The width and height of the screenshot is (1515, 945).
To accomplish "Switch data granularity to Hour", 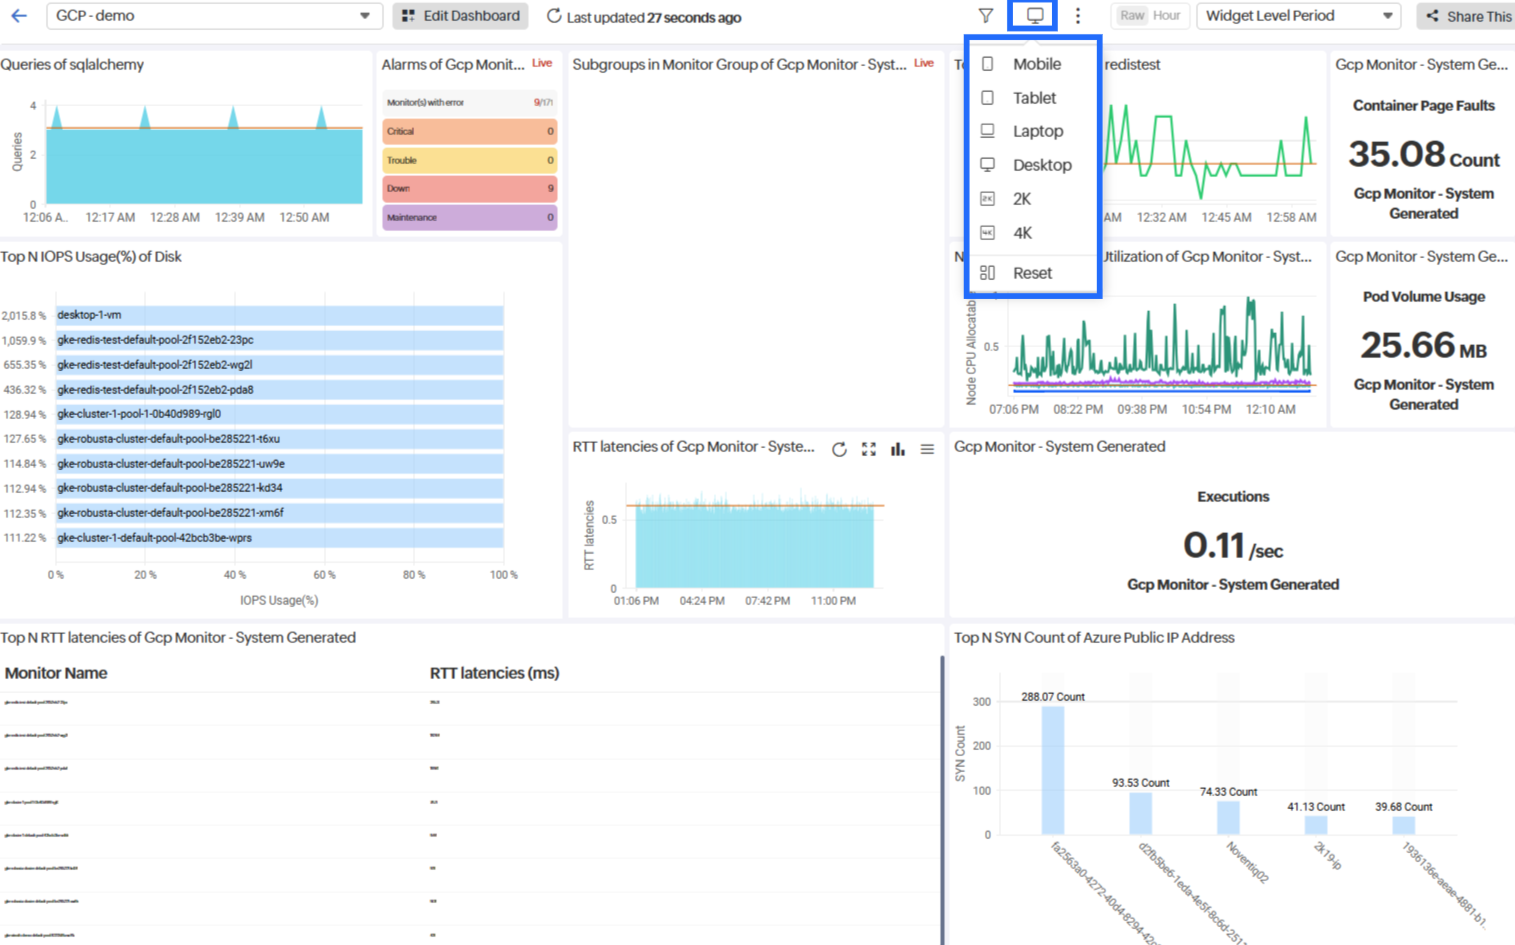I will (1166, 16).
